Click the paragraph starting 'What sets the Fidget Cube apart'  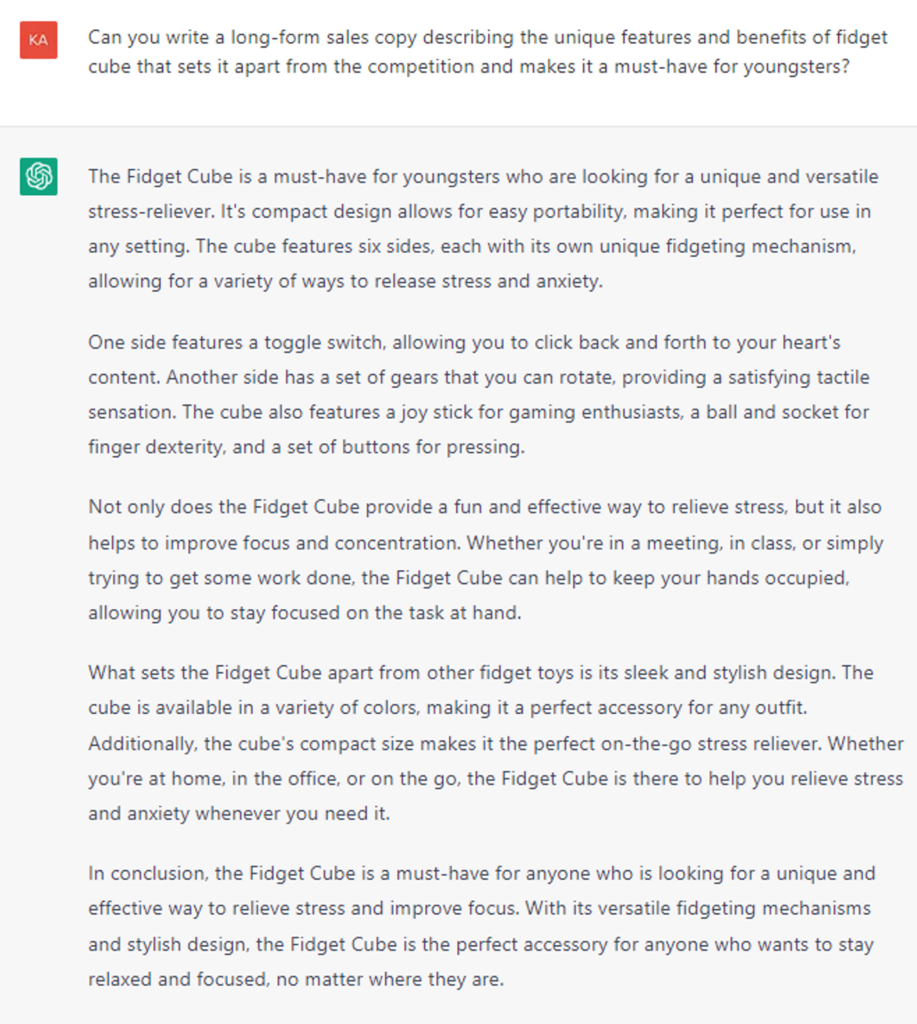click(496, 743)
